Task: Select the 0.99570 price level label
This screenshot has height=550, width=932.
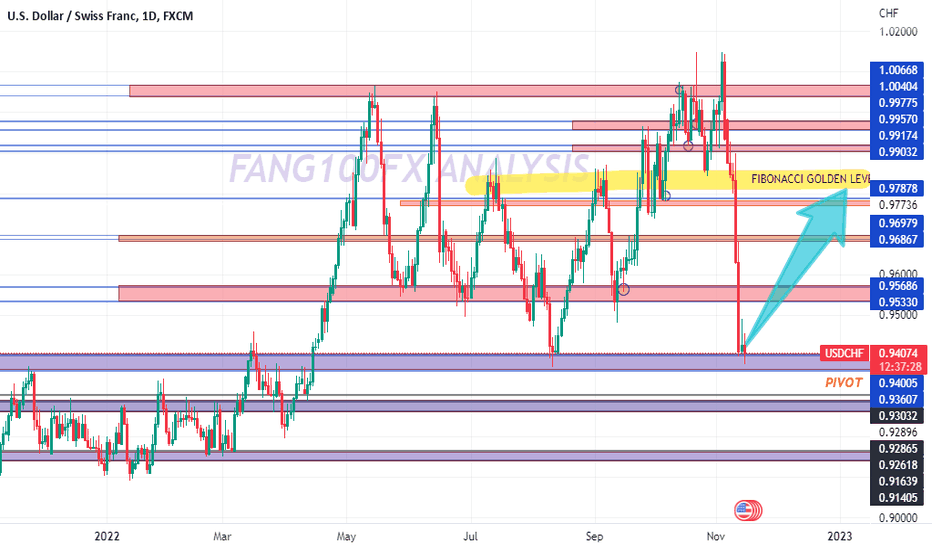Action: [x=898, y=120]
